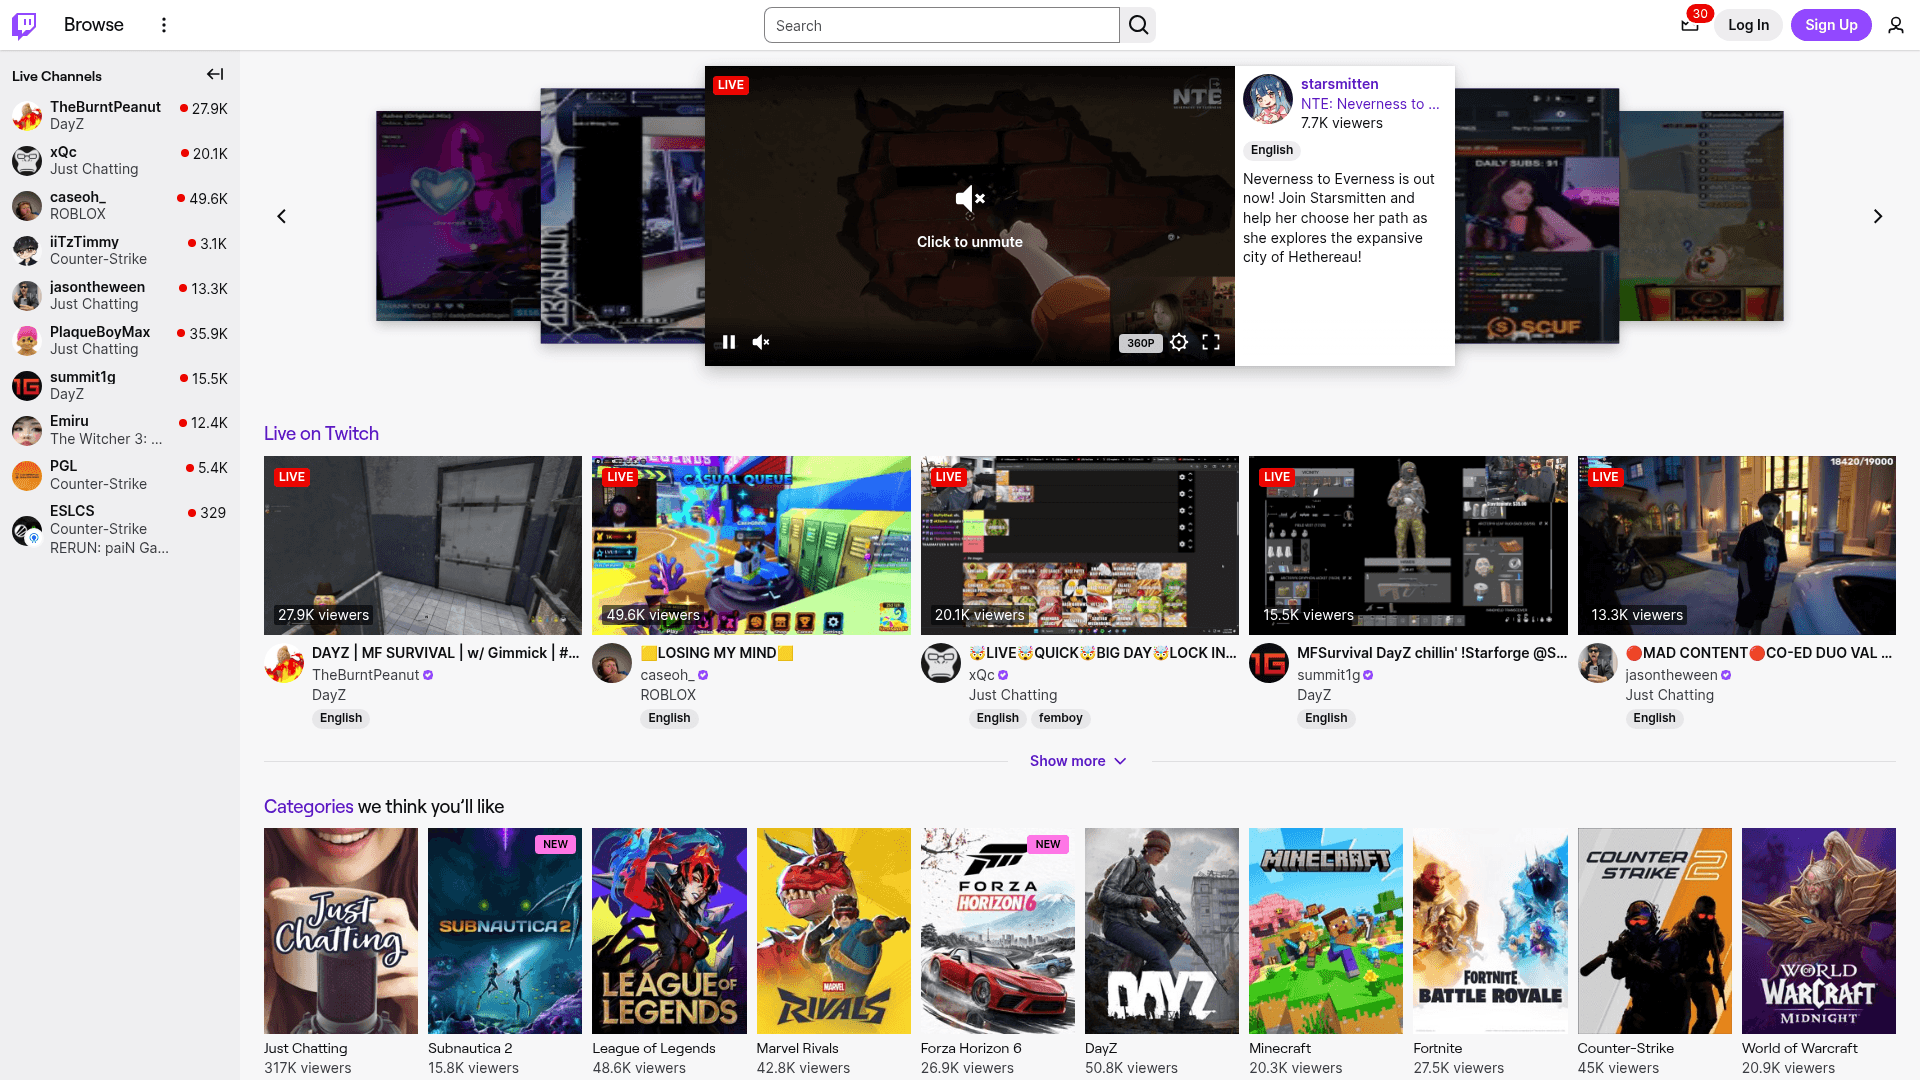Screen dimensions: 1920x1080
Task: Click in the Search input field
Action: click(941, 25)
